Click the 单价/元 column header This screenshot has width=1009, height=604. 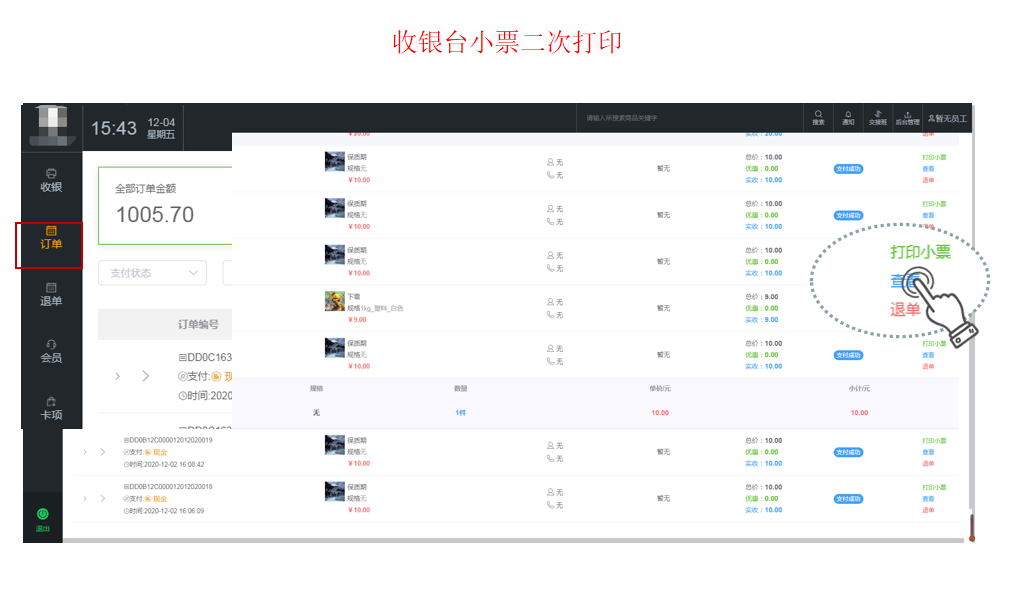pyautogui.click(x=660, y=389)
